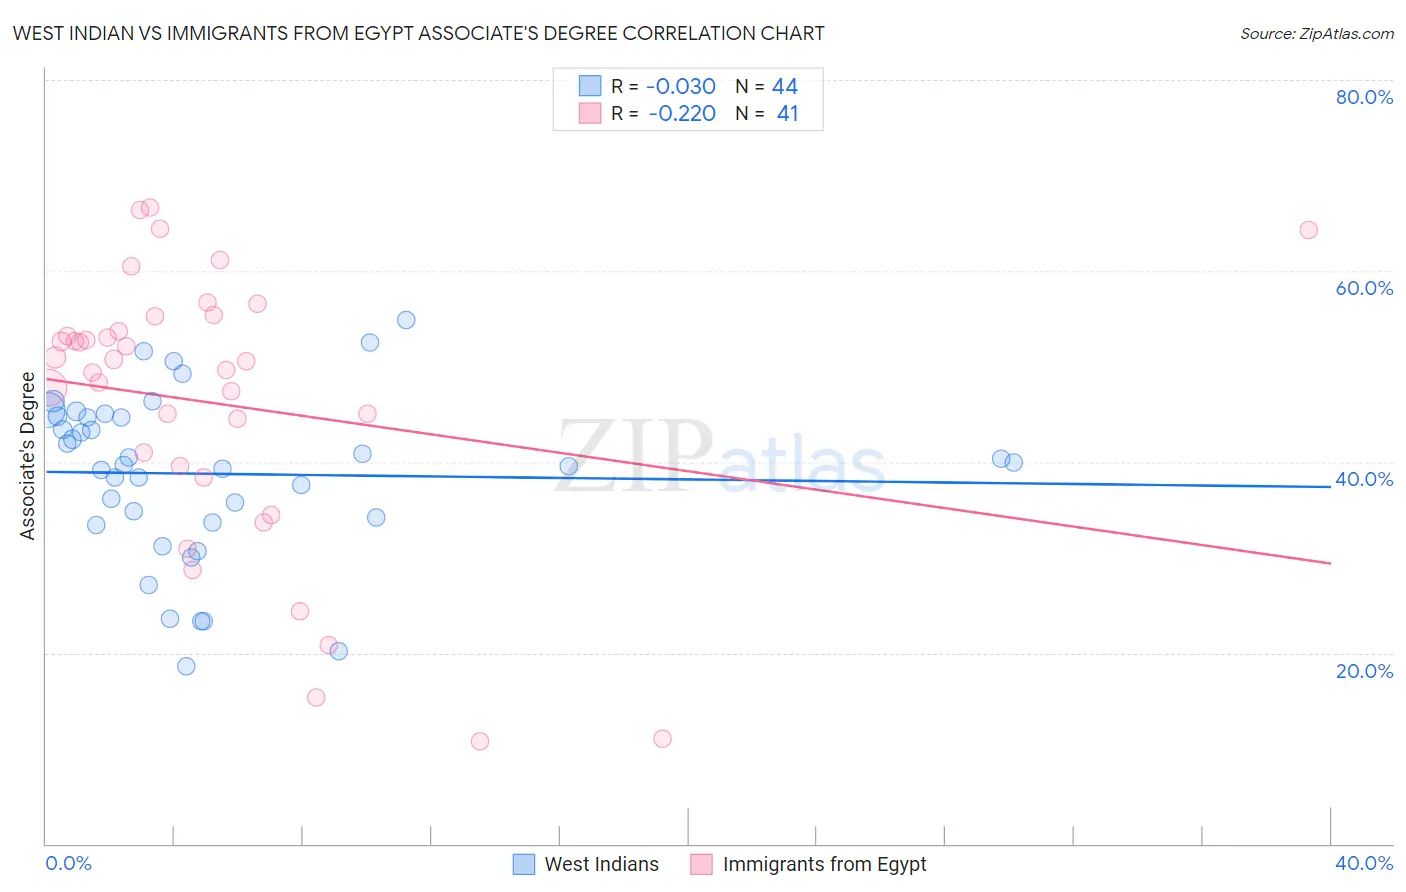Click the 0.0% x-axis start label

click(69, 863)
